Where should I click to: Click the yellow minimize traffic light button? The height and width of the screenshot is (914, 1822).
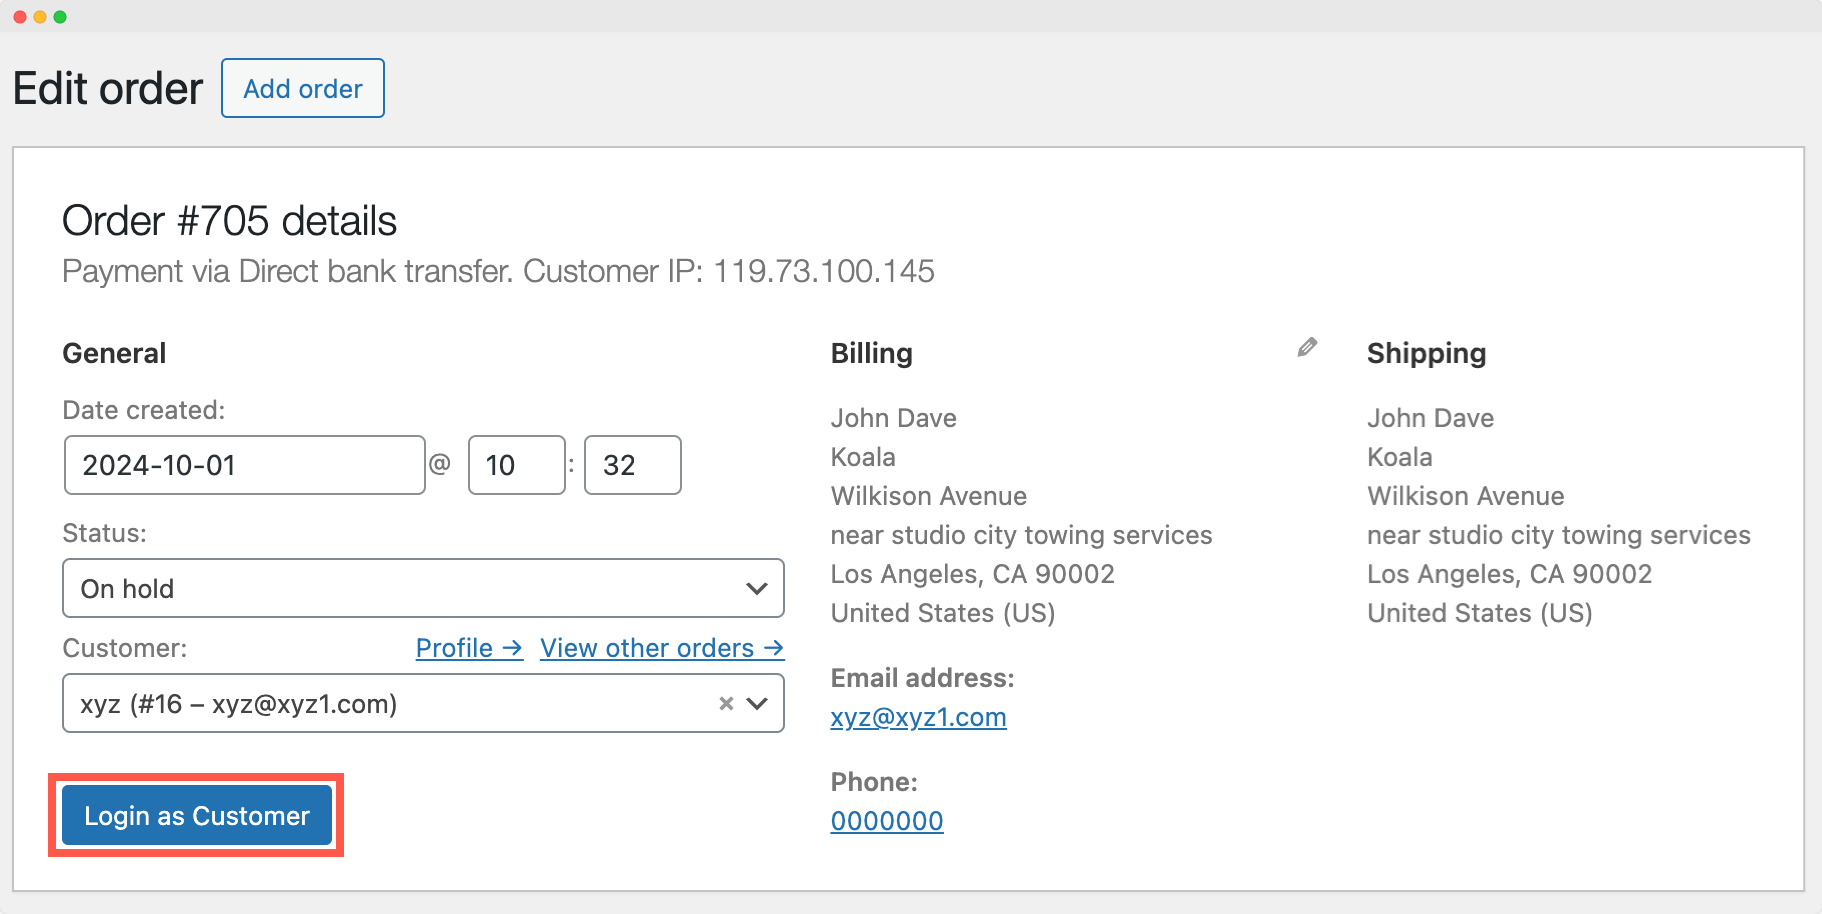coord(40,15)
